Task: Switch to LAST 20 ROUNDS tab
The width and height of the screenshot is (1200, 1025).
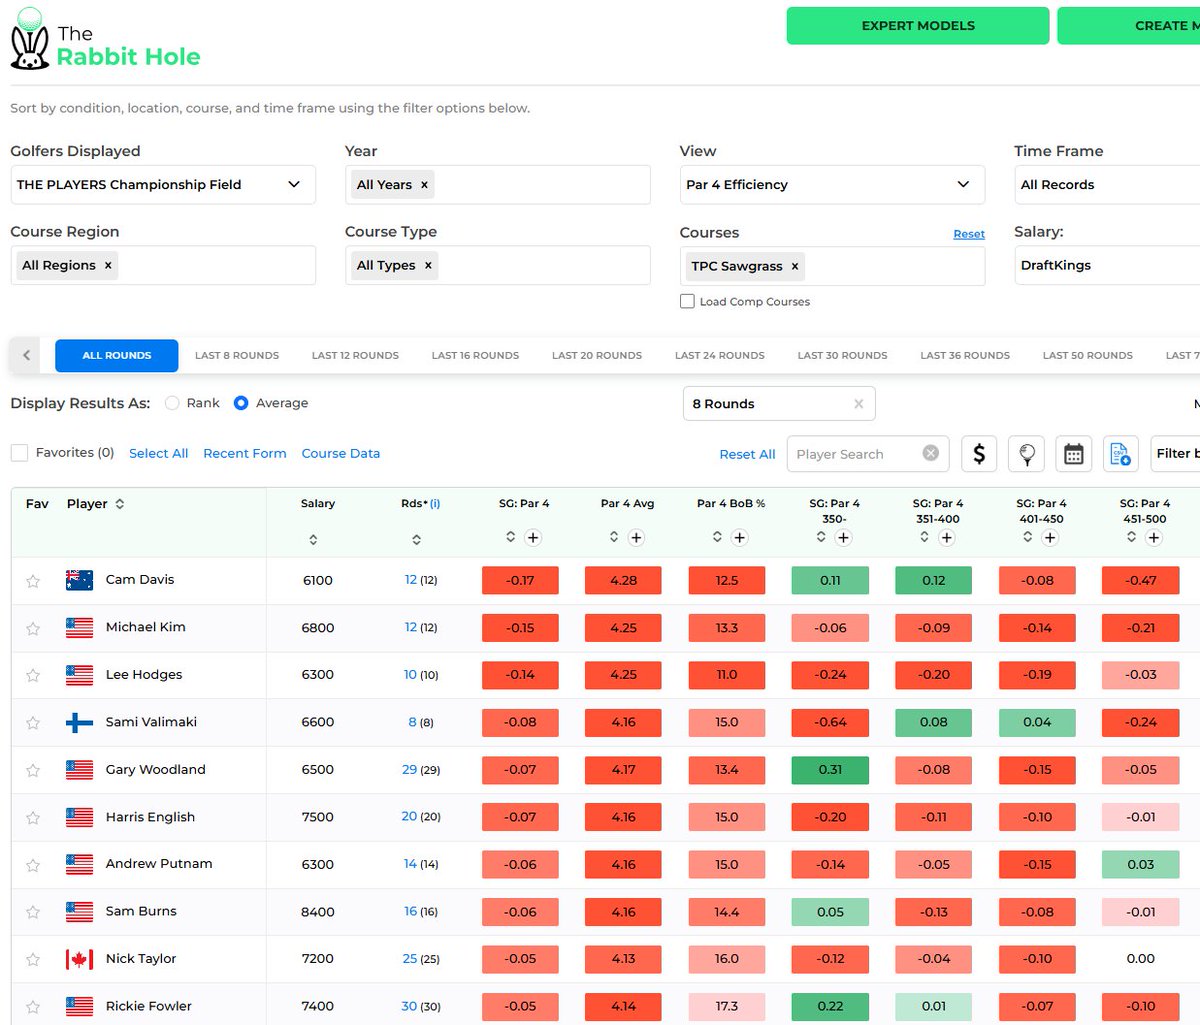Action: click(597, 356)
